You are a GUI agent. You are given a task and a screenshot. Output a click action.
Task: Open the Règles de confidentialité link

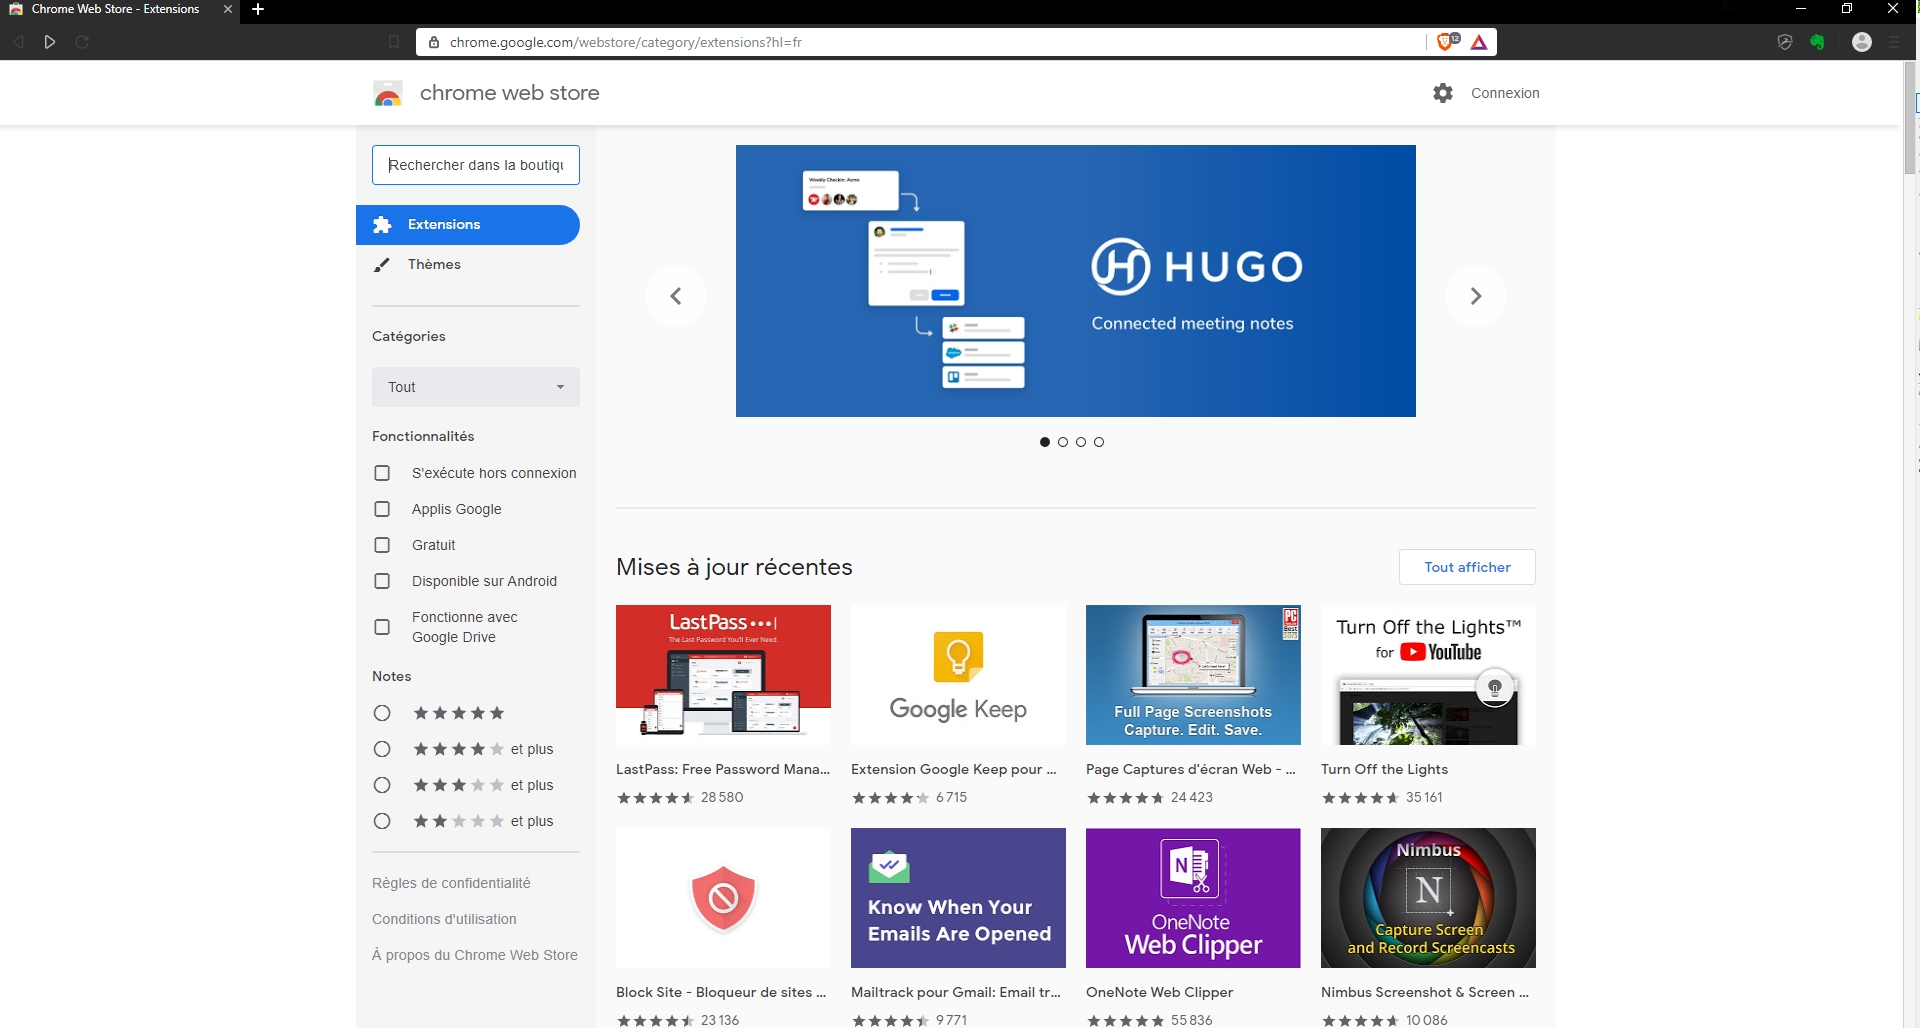point(451,883)
